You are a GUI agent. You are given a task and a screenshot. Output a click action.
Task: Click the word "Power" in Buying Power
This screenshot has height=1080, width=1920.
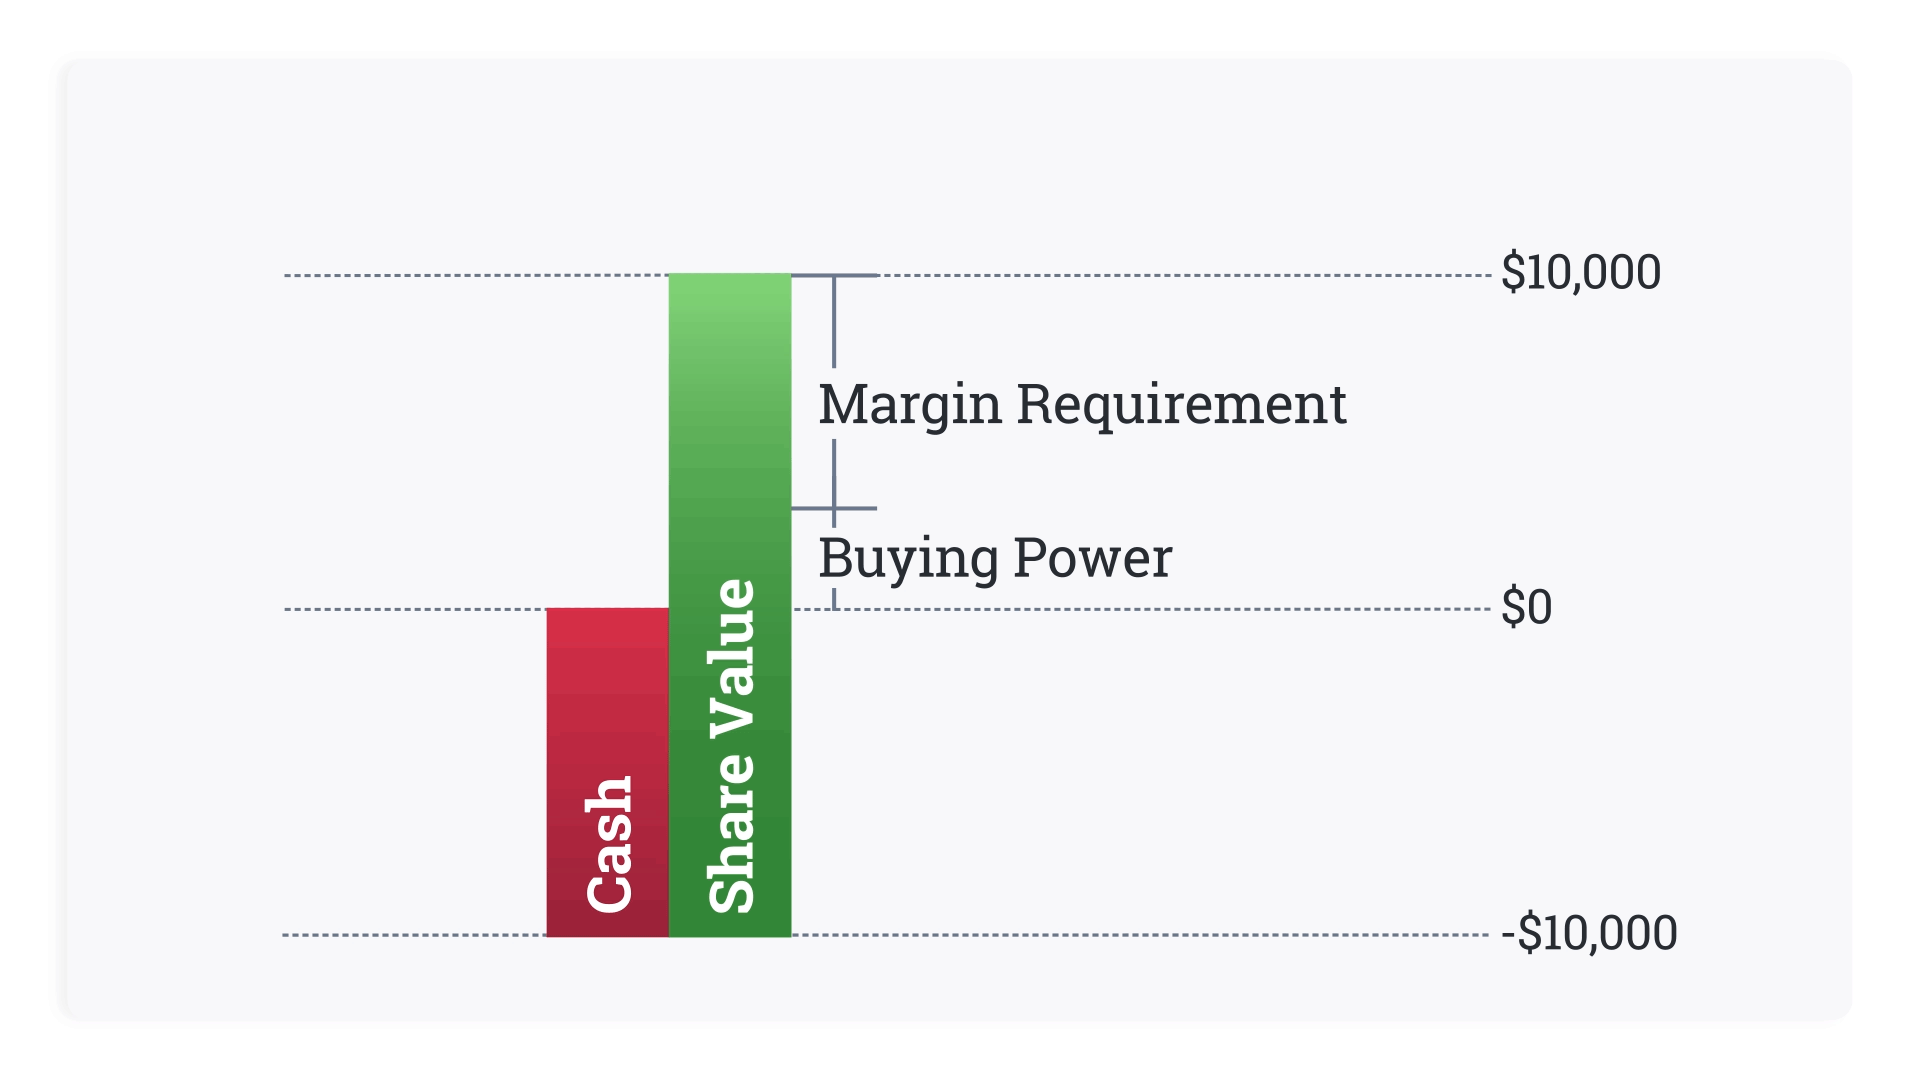[1092, 558]
